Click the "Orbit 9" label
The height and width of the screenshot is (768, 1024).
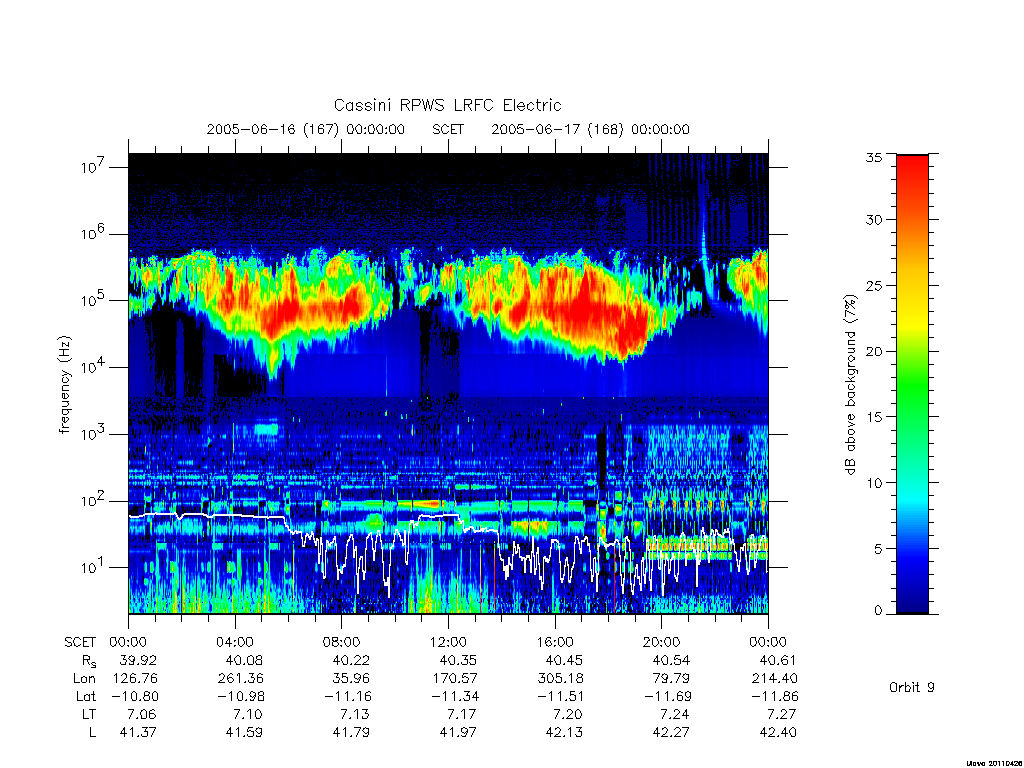coord(912,687)
